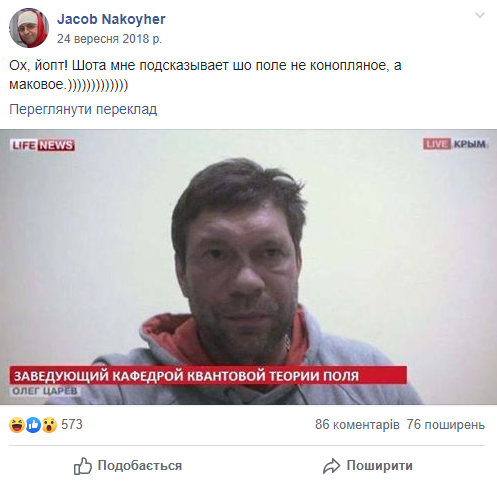Click the red caption banner in photo
Image resolution: width=497 pixels, height=485 pixels.
[x=208, y=375]
